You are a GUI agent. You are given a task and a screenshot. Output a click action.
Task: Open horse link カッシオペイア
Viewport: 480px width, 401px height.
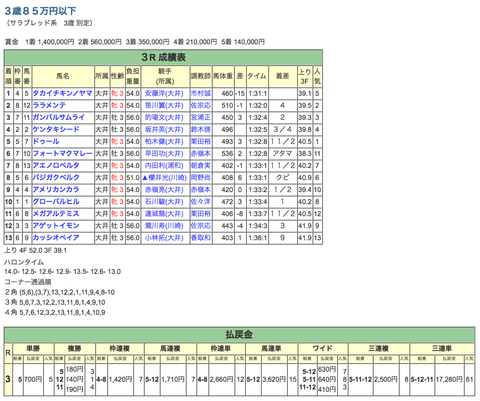click(56, 238)
